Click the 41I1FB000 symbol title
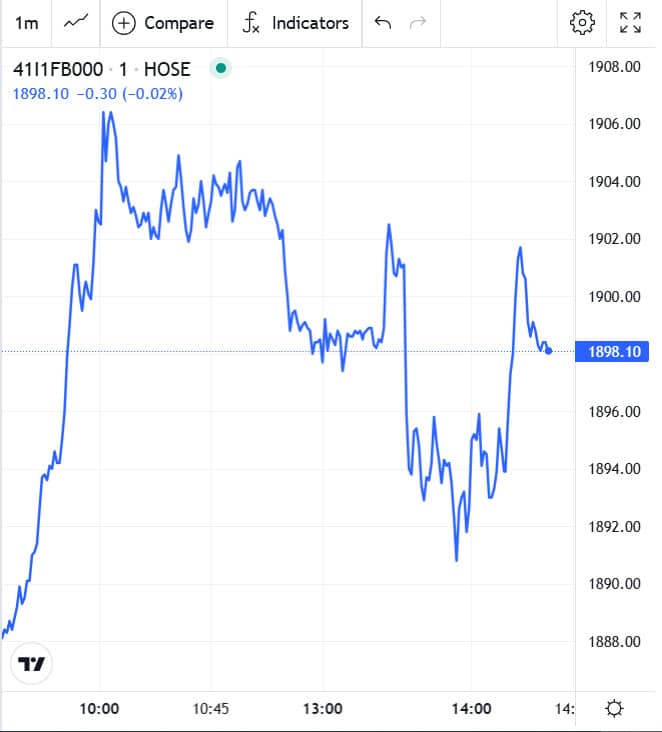The height and width of the screenshot is (732, 662). [x=58, y=70]
